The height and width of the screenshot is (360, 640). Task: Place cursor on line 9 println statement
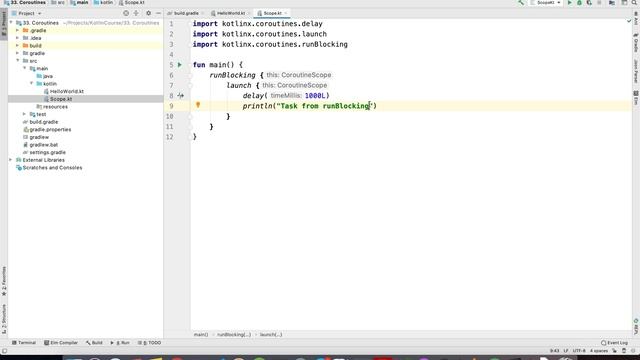[x=309, y=106]
